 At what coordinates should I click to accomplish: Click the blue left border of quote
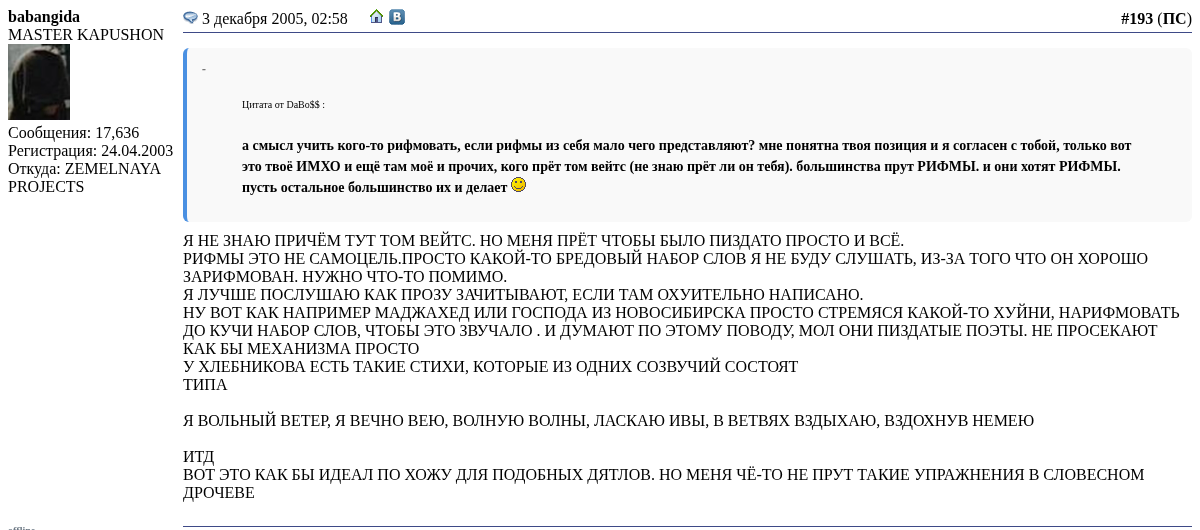(186, 135)
